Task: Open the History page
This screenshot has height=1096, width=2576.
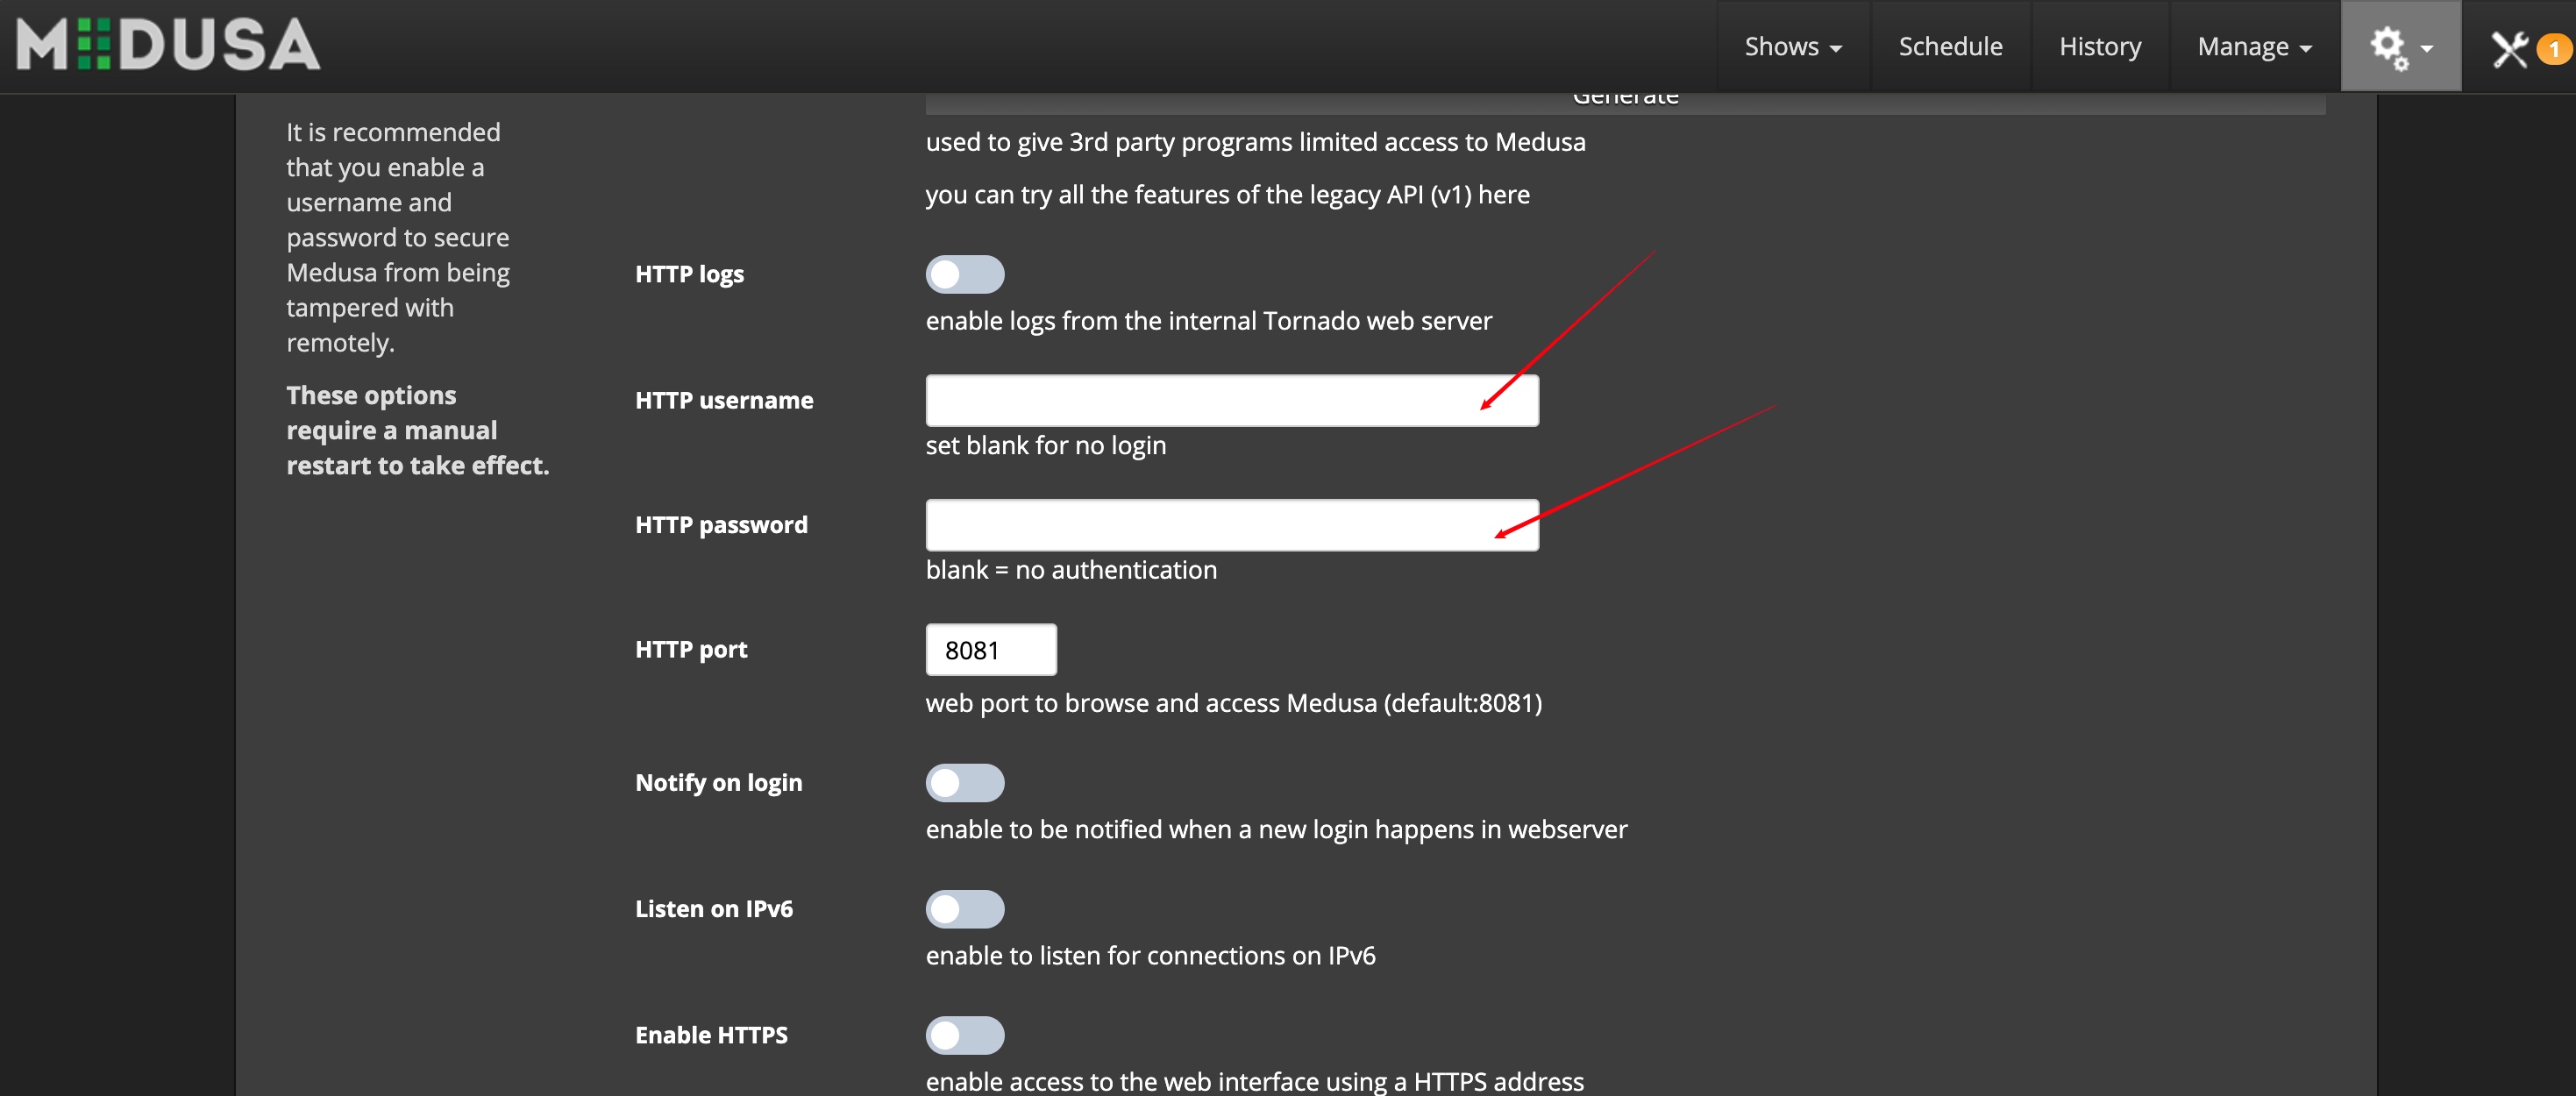Action: (2100, 46)
